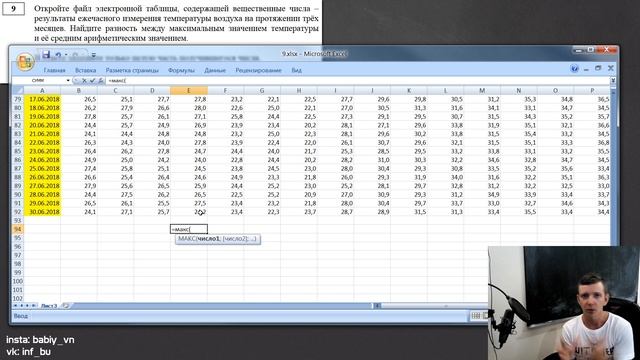
Task: Select highlighted column E header
Action: click(189, 91)
